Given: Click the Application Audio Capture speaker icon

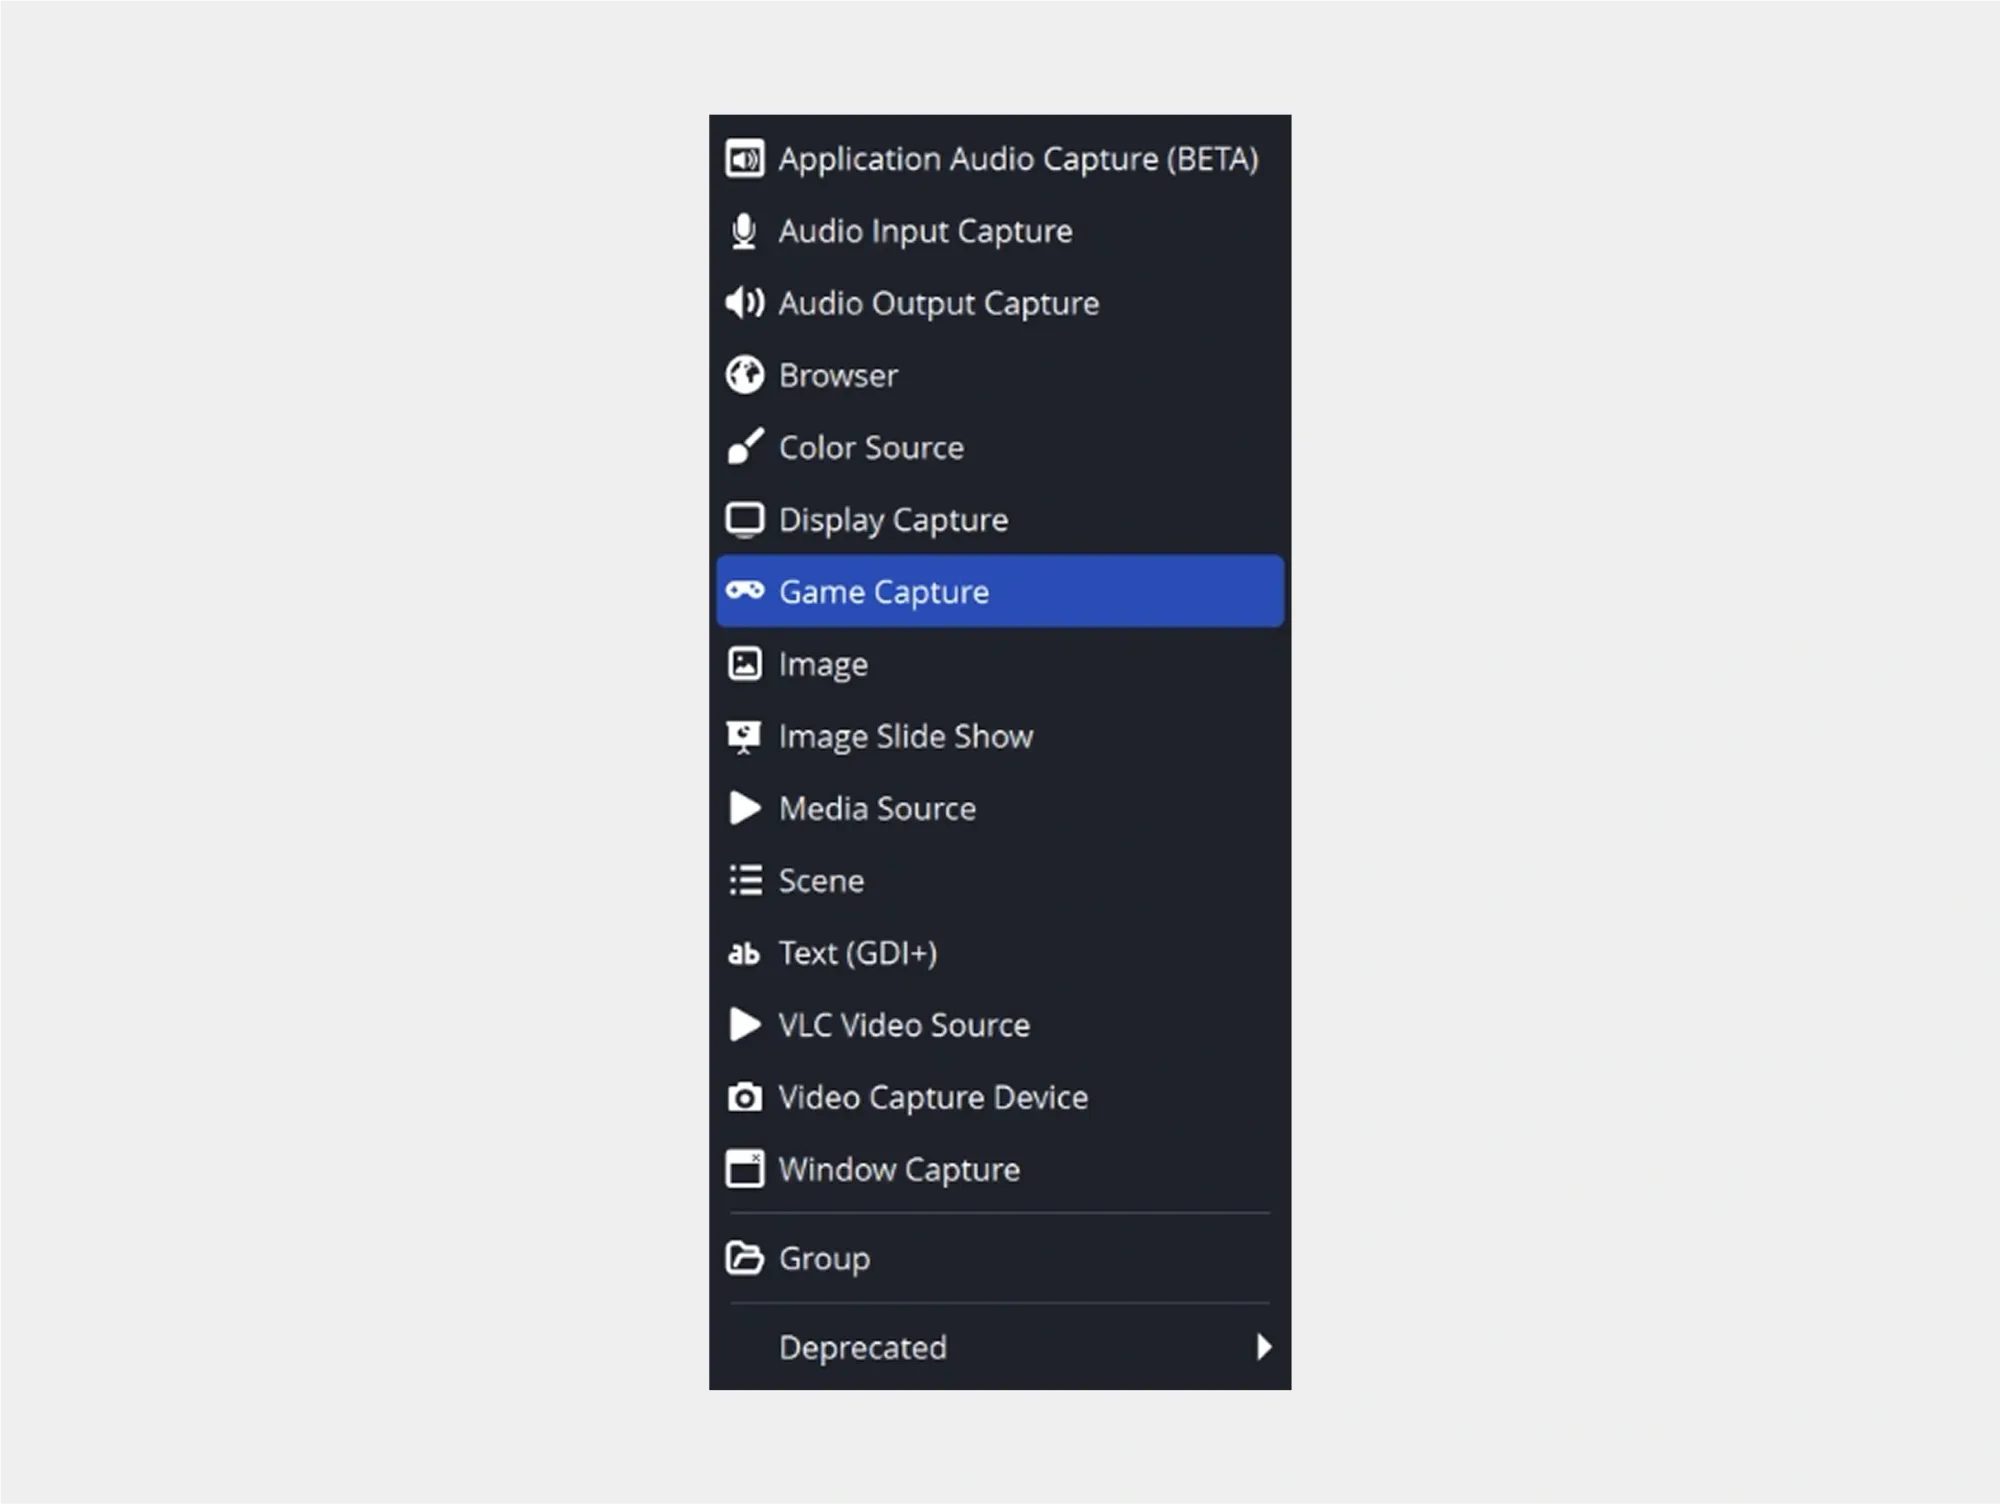Looking at the screenshot, I should [744, 159].
